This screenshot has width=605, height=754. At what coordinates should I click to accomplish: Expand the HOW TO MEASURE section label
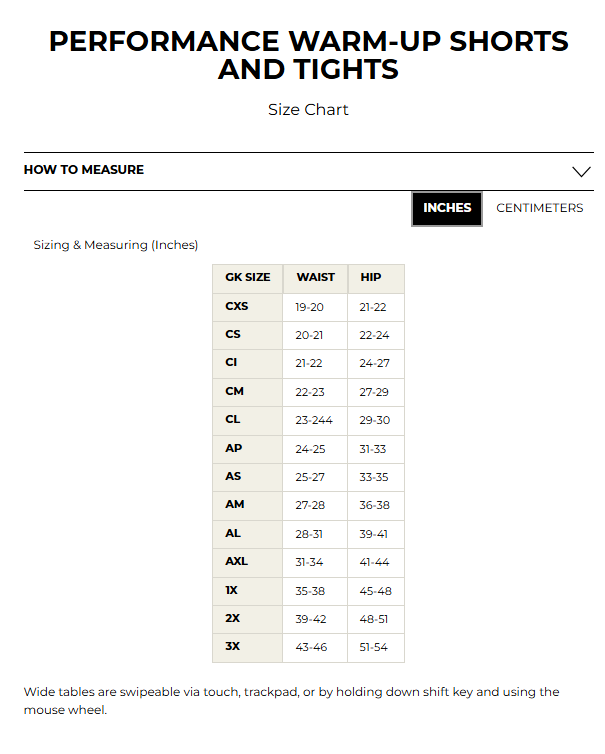tap(84, 170)
